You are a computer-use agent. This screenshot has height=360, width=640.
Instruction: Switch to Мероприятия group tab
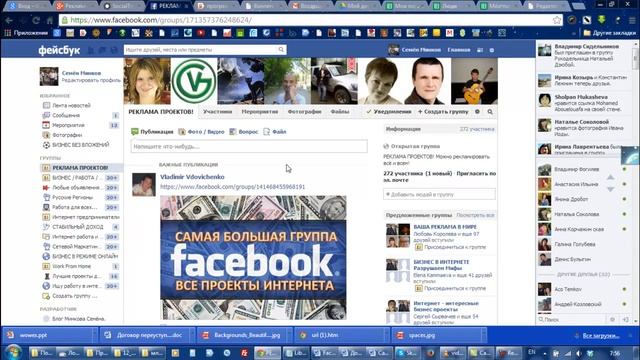coord(260,111)
